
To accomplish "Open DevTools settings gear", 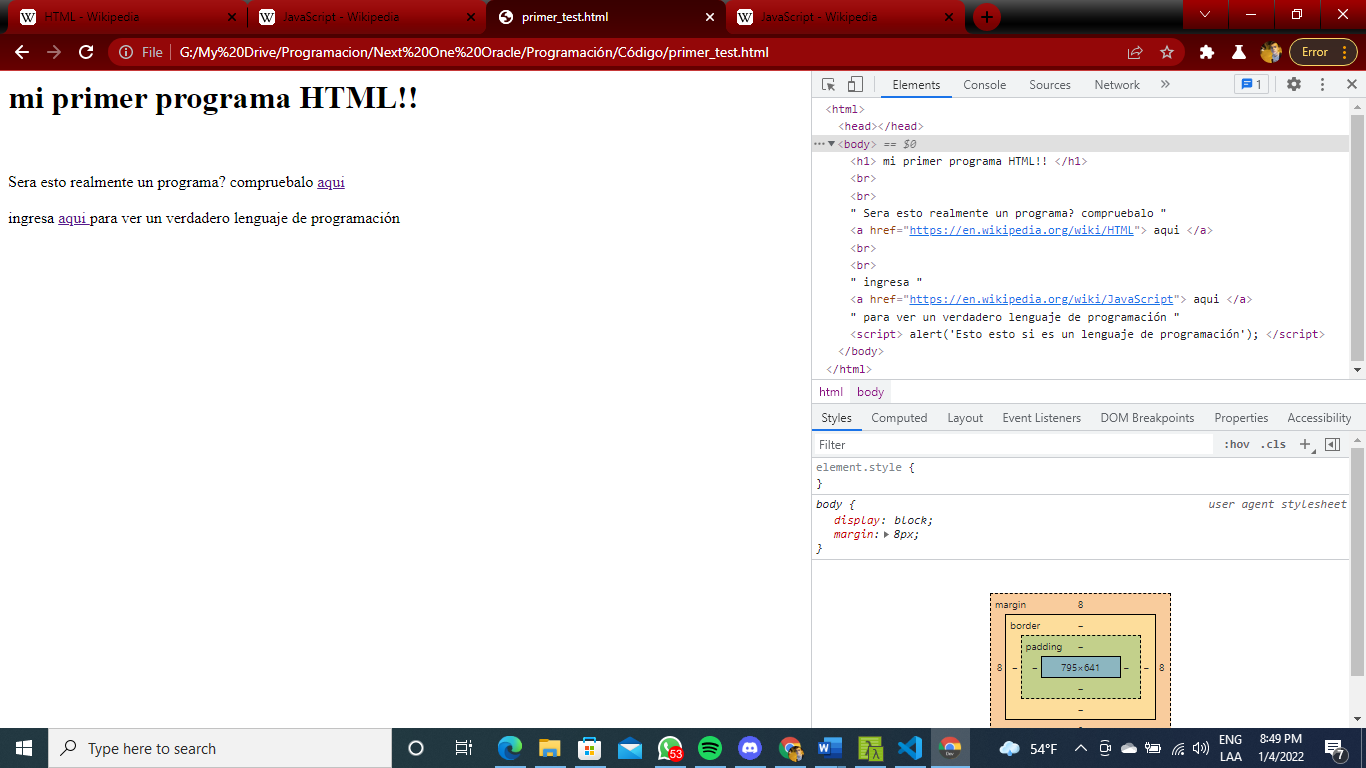I will 1294,85.
